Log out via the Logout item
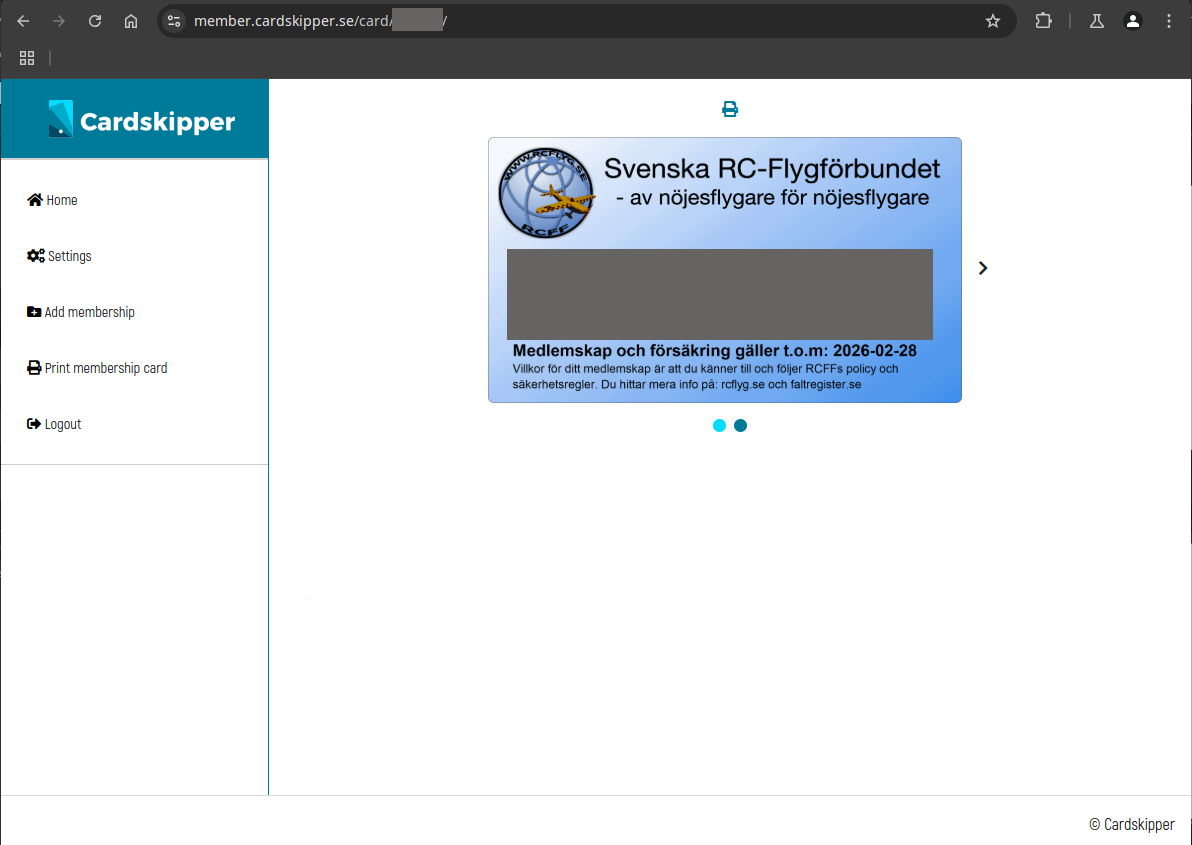 pyautogui.click(x=54, y=424)
